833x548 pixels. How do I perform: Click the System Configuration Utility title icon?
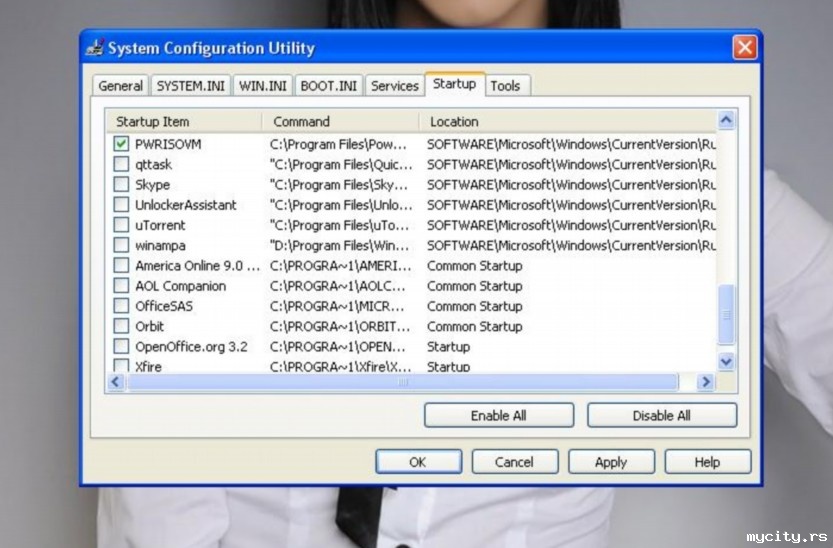point(95,48)
